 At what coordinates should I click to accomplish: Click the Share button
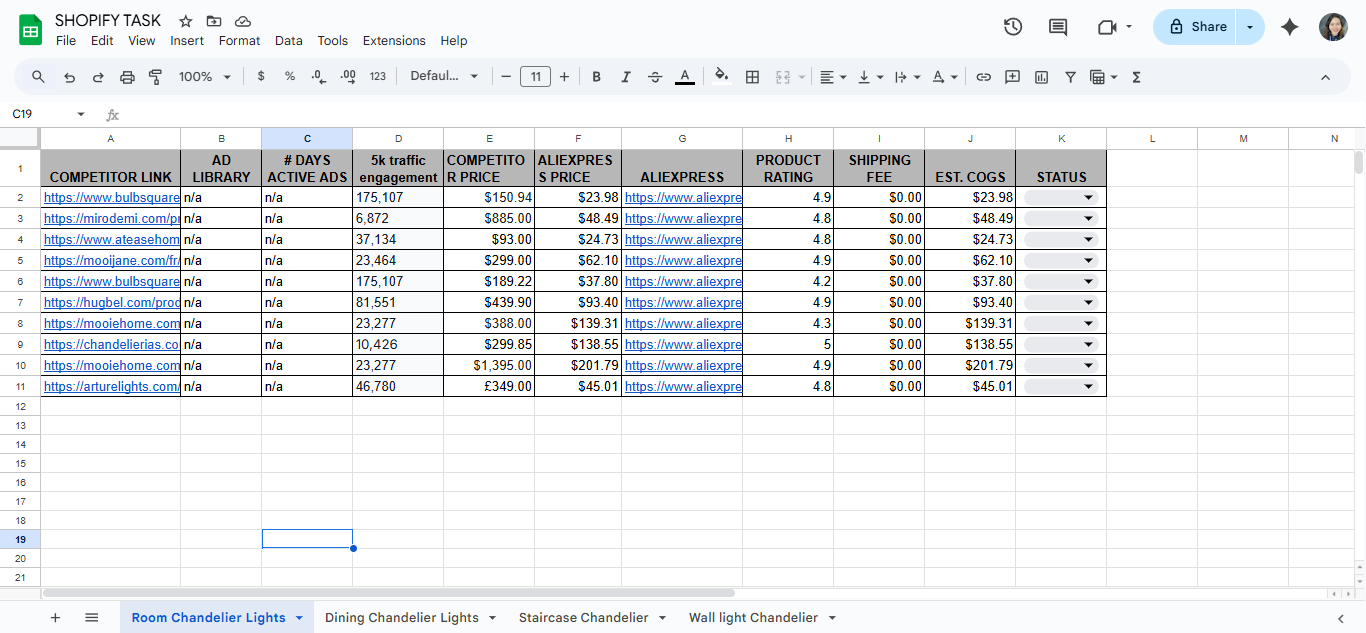1197,27
